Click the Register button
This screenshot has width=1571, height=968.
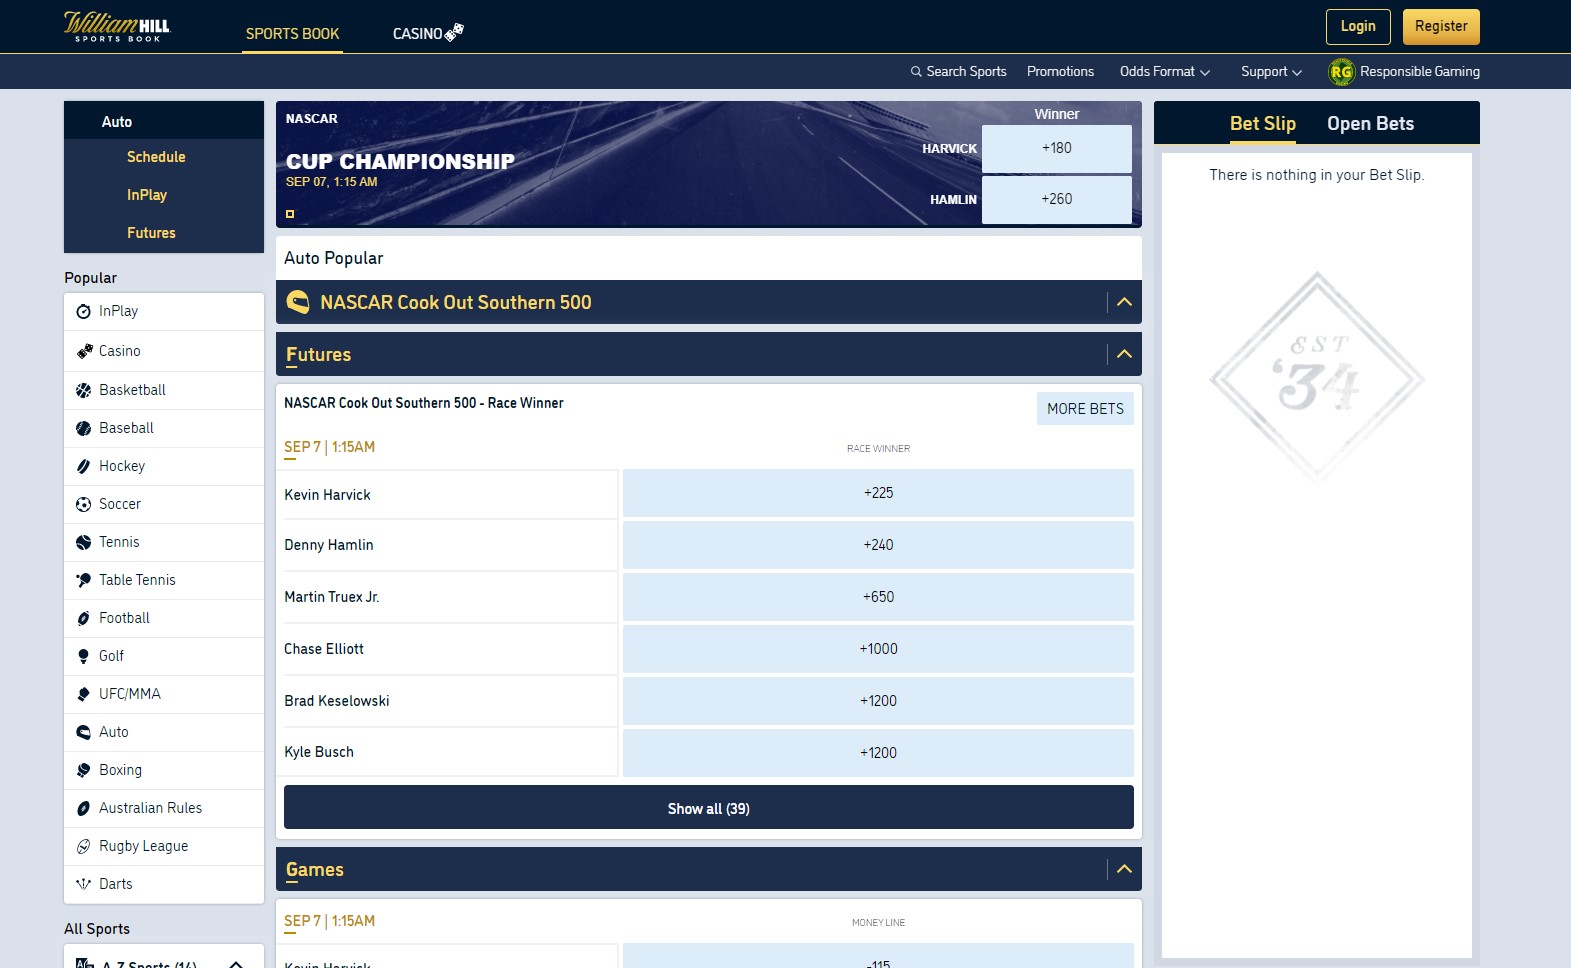pyautogui.click(x=1441, y=27)
